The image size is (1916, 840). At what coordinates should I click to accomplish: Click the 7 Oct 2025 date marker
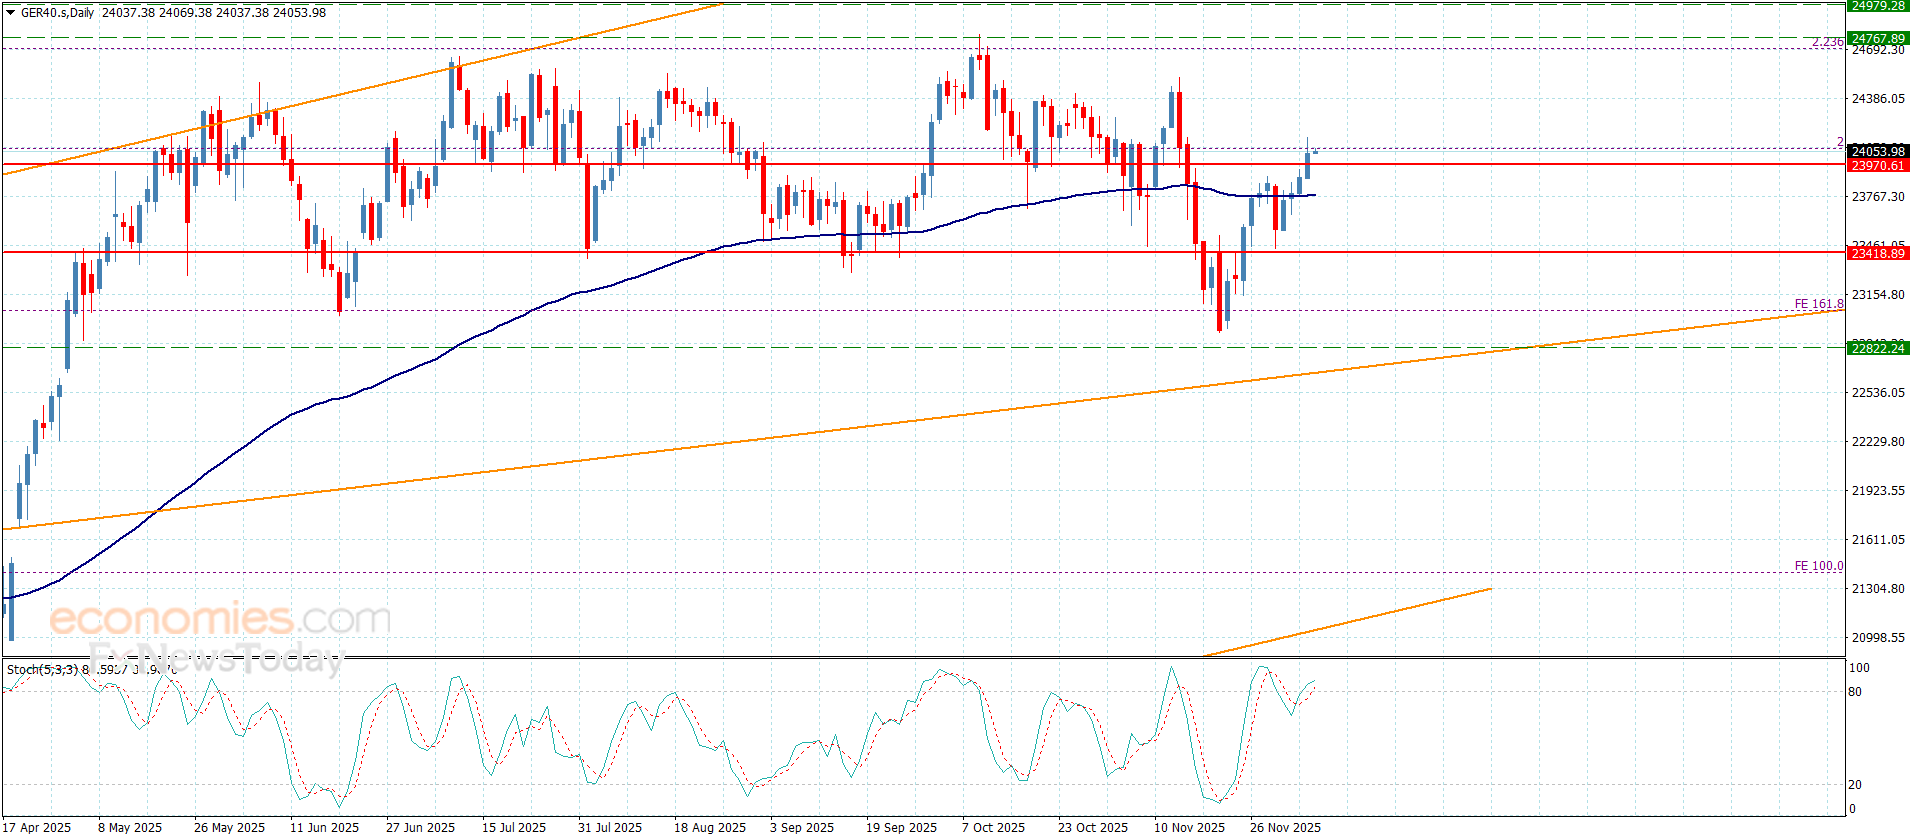(x=993, y=827)
